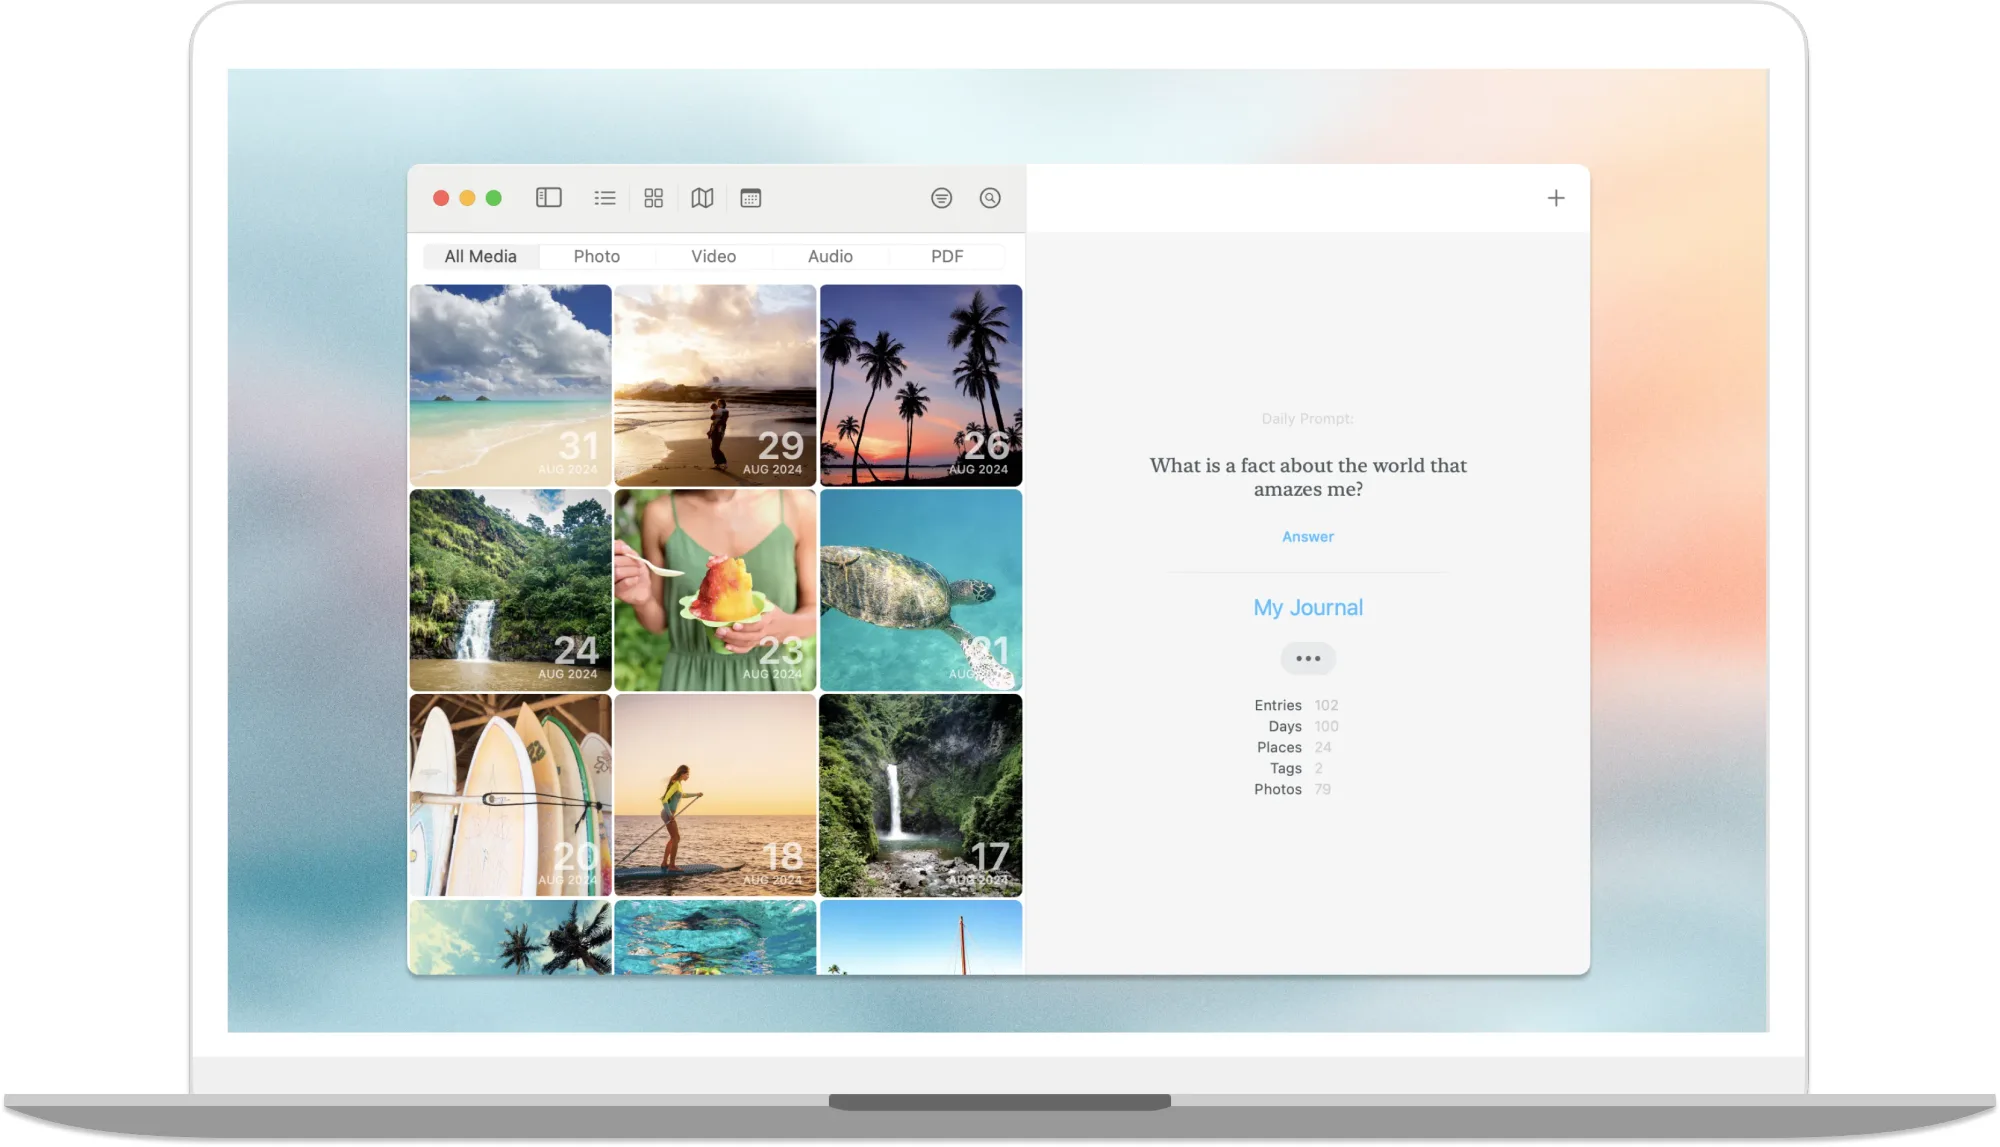
Task: Open the map view icon
Action: 703,198
